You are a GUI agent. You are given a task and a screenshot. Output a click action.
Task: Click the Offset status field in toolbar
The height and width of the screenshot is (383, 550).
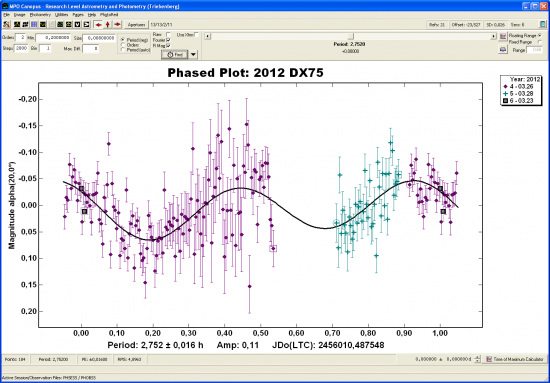466,25
